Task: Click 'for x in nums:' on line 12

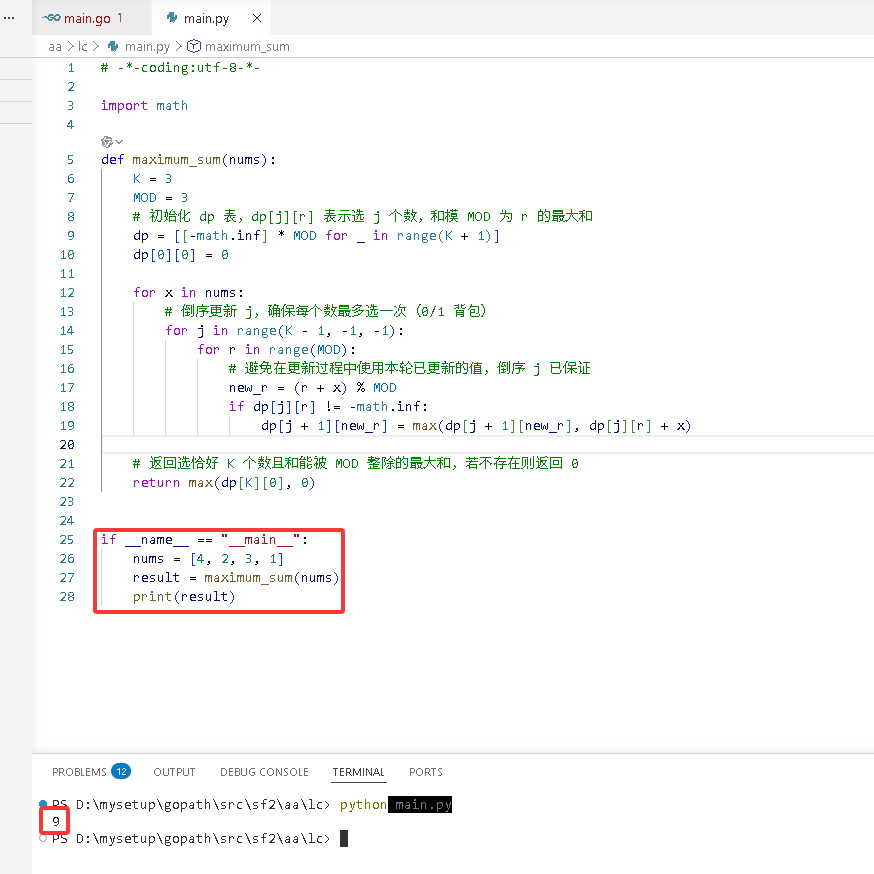Action: coord(188,293)
